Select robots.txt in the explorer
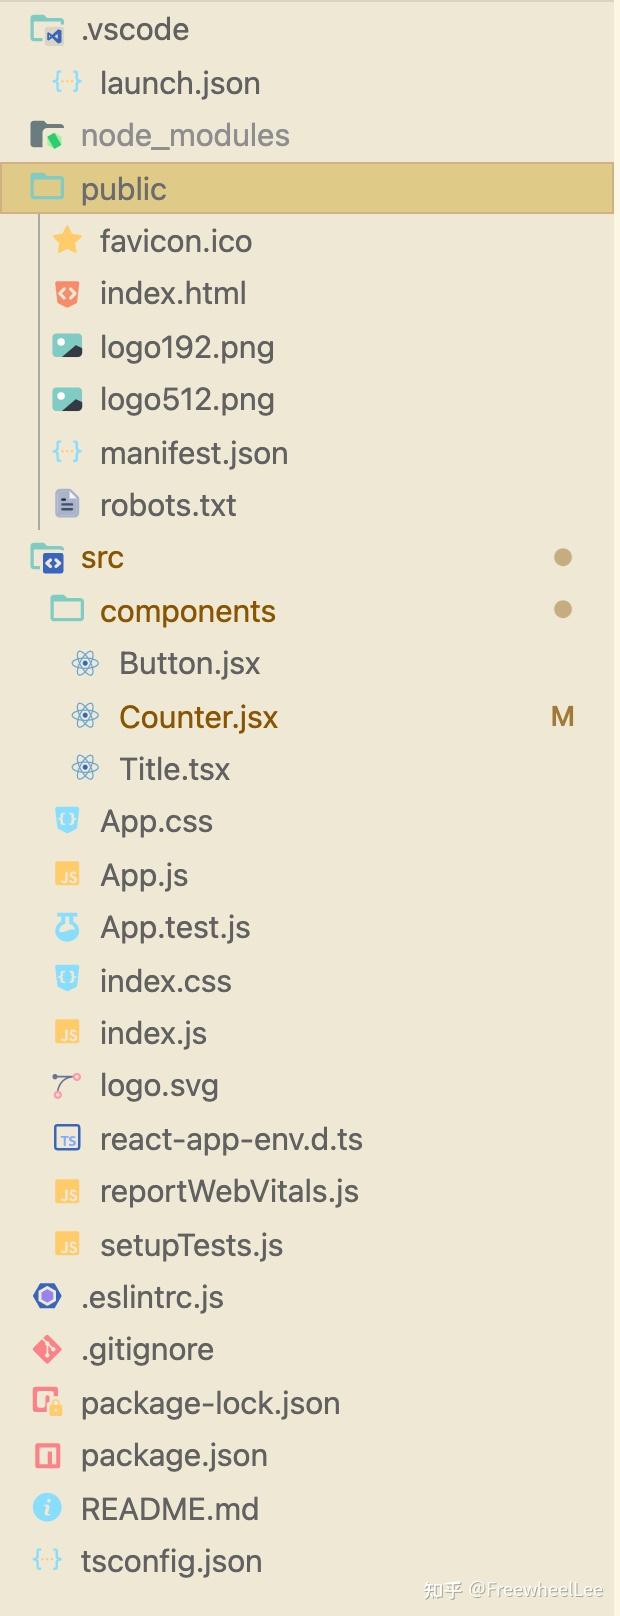 pyautogui.click(x=168, y=504)
